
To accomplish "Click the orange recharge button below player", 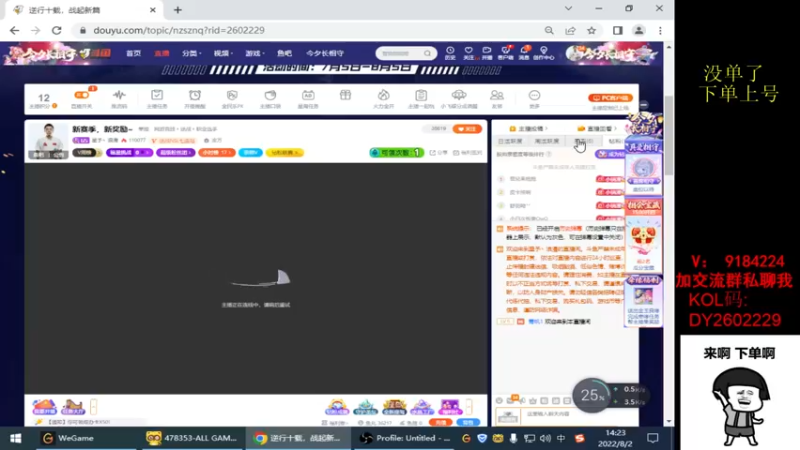I will pos(440,422).
